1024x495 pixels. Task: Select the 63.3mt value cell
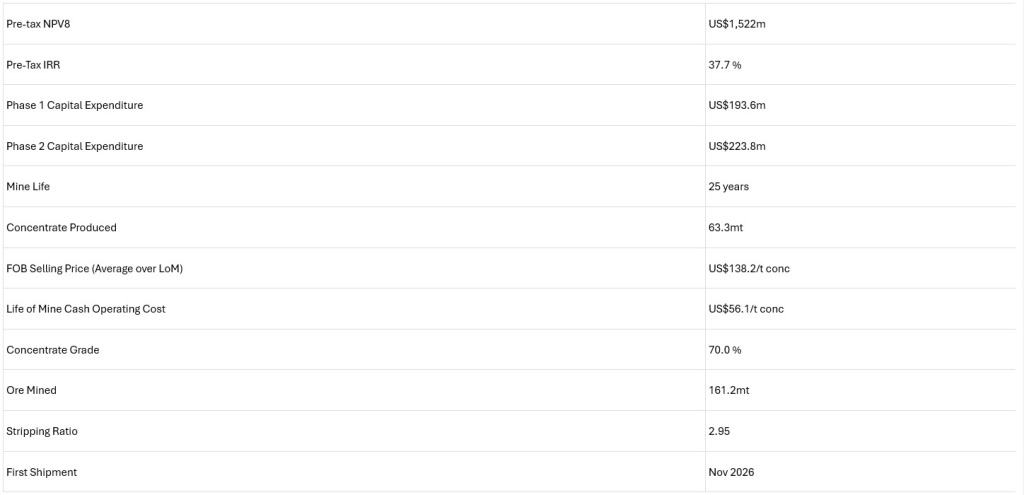pyautogui.click(x=725, y=228)
